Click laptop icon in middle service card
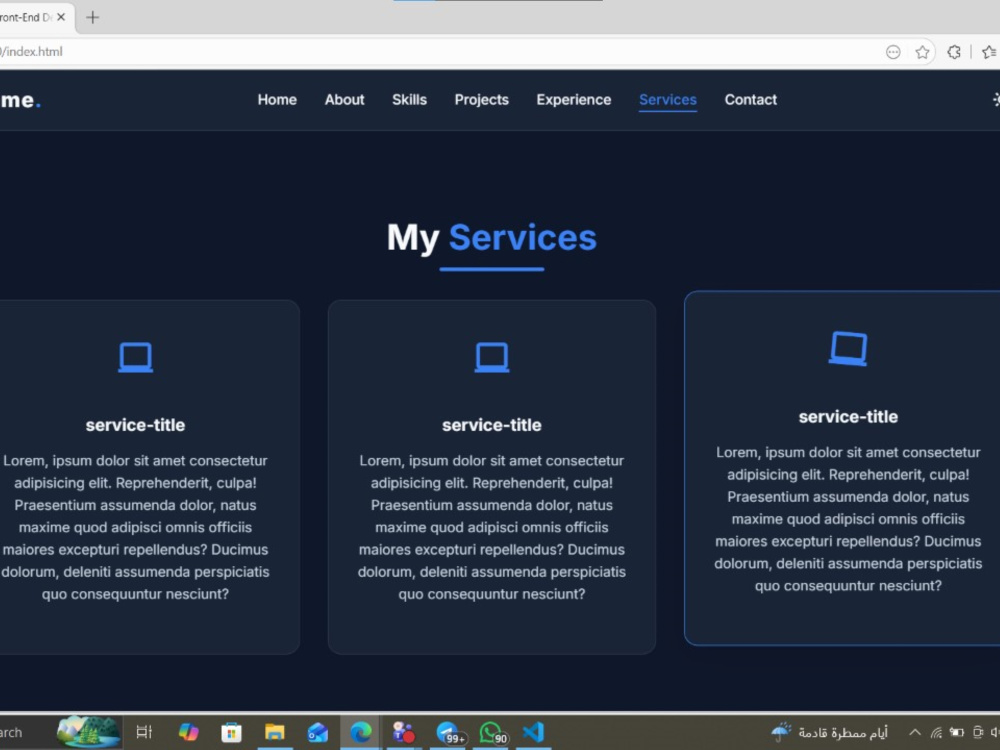The width and height of the screenshot is (1000, 750). 492,357
